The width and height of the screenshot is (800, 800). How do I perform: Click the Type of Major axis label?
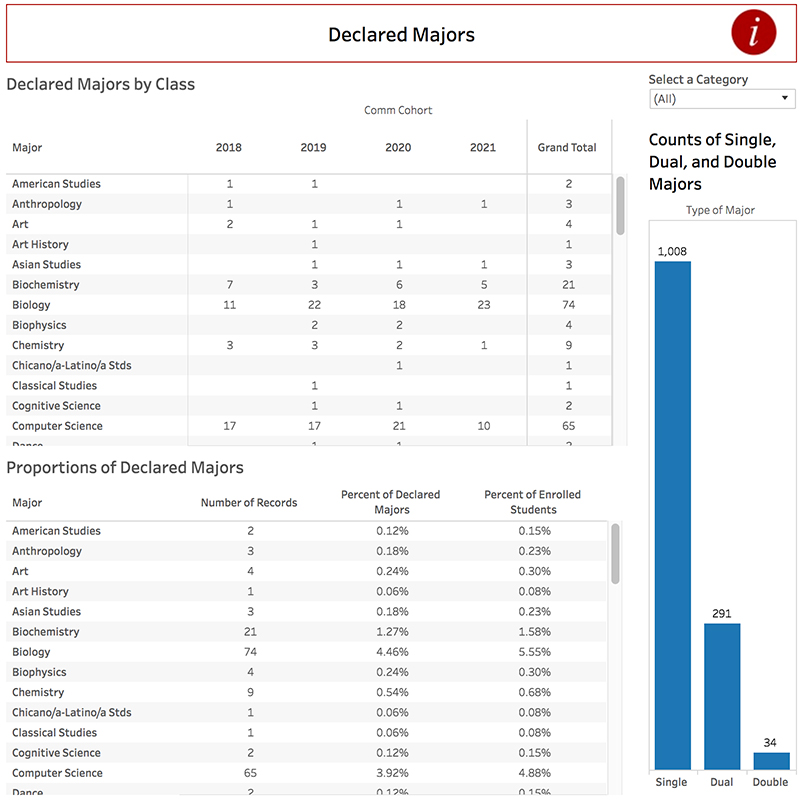(x=720, y=210)
